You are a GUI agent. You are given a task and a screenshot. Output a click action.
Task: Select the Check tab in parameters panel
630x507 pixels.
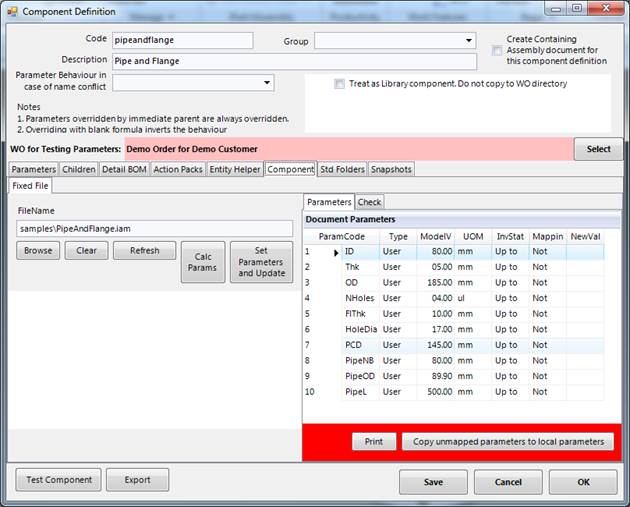369,202
